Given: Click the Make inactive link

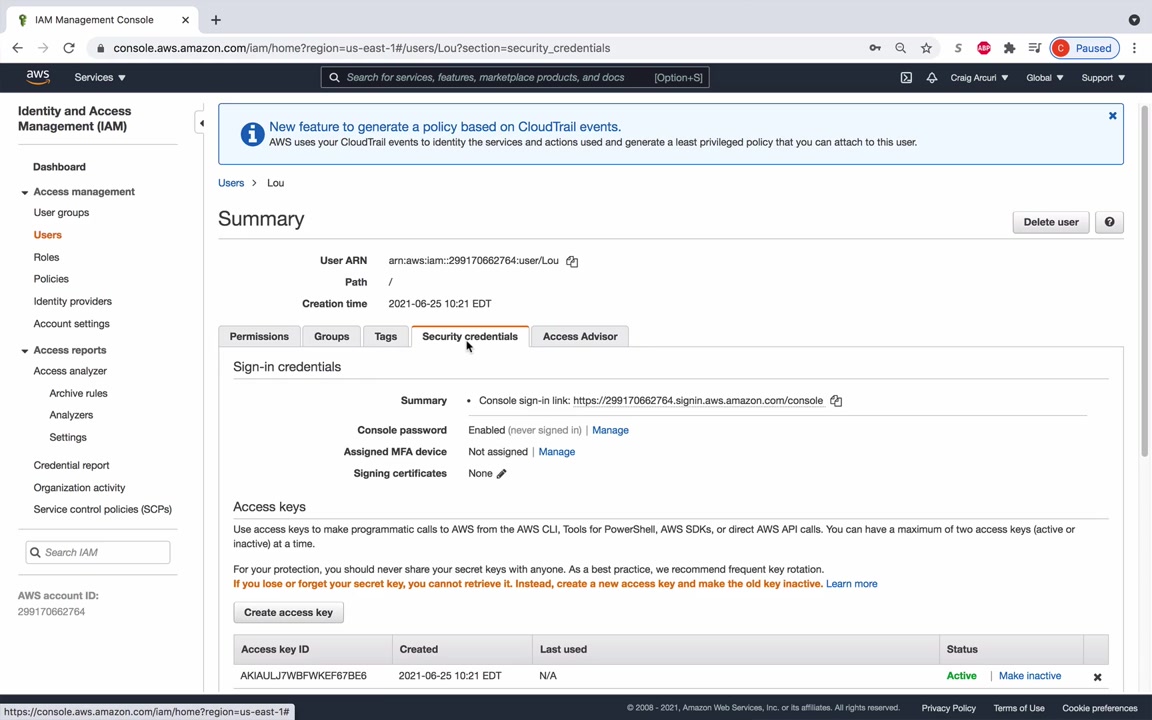Looking at the screenshot, I should point(1029,676).
